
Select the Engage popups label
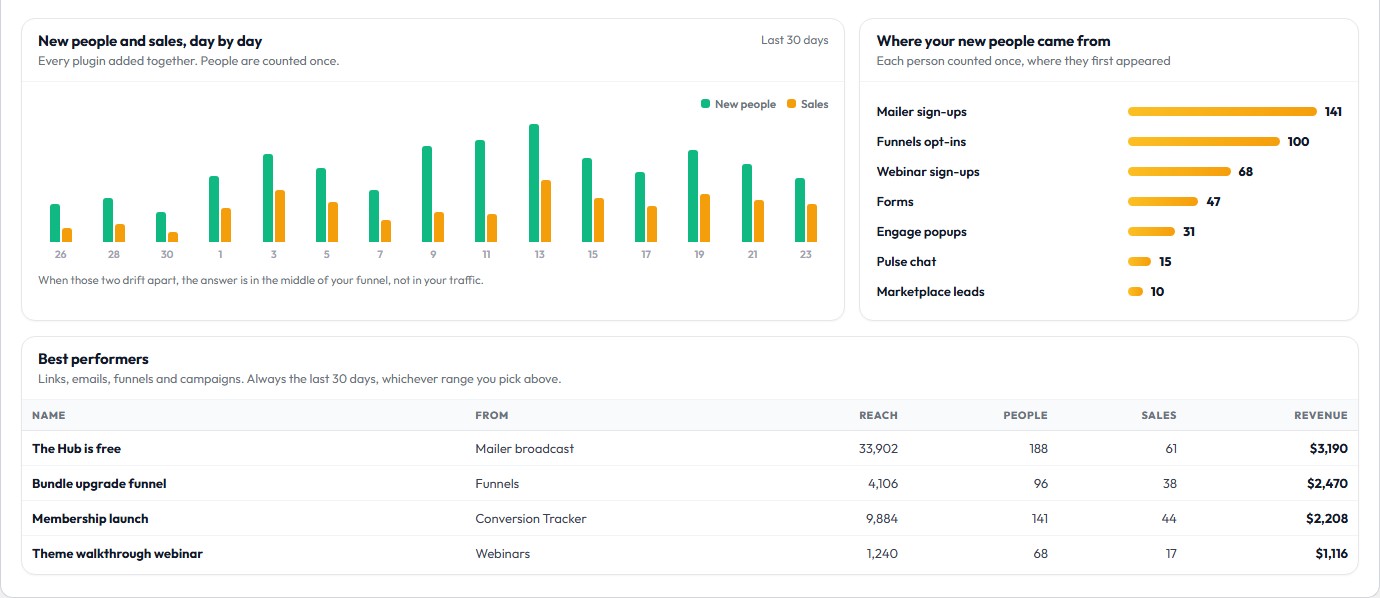tap(921, 232)
